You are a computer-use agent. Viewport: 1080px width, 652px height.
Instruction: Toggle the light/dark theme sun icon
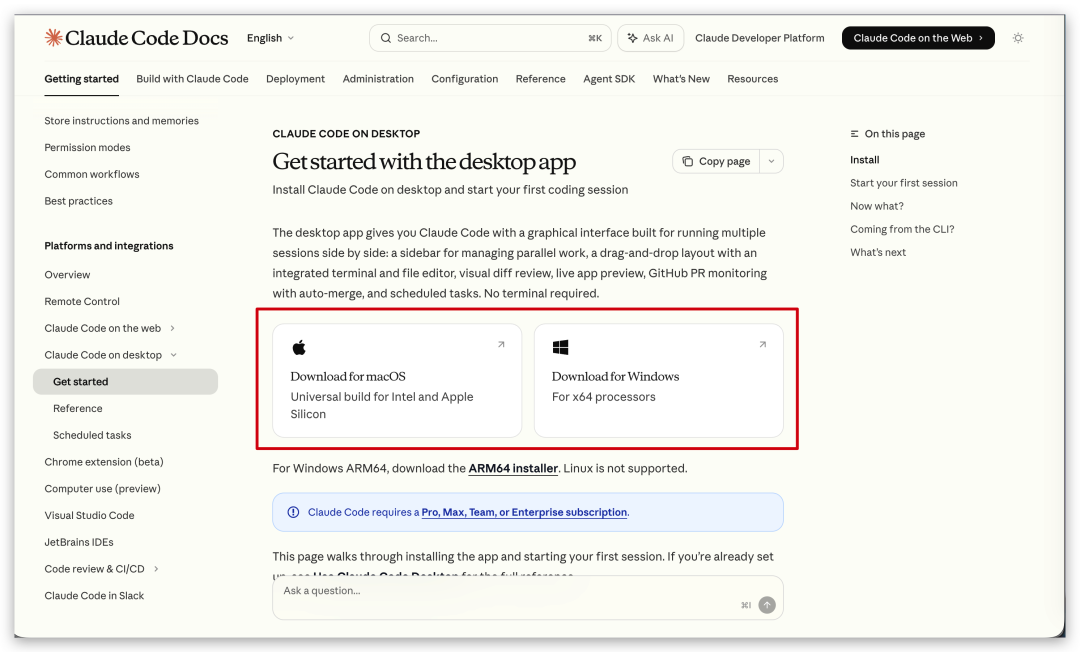pyautogui.click(x=1018, y=38)
